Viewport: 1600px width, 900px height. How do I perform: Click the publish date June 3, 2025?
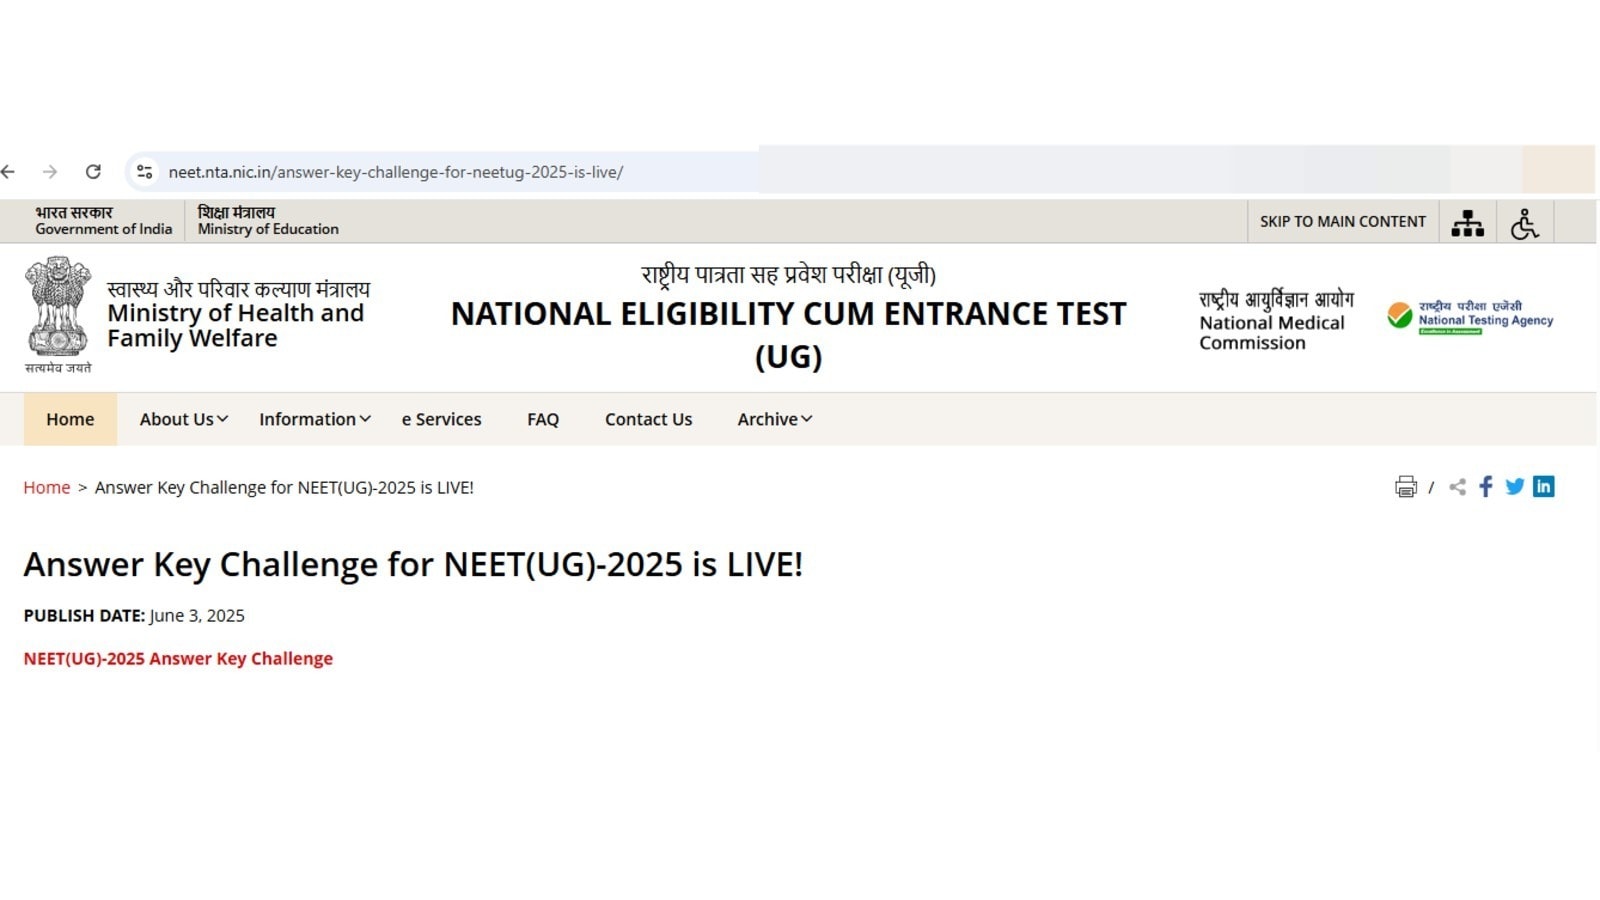[197, 616]
